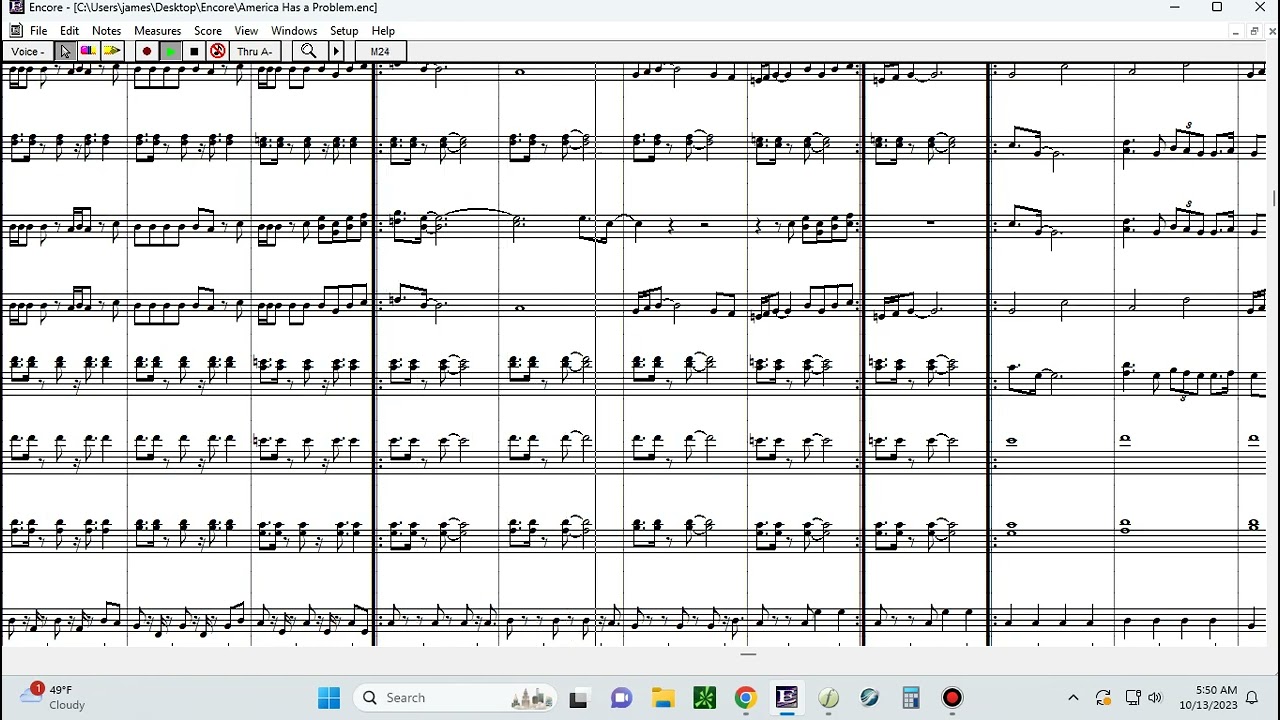Select the magnifying glass zoom tool
1280x720 pixels.
tap(309, 51)
